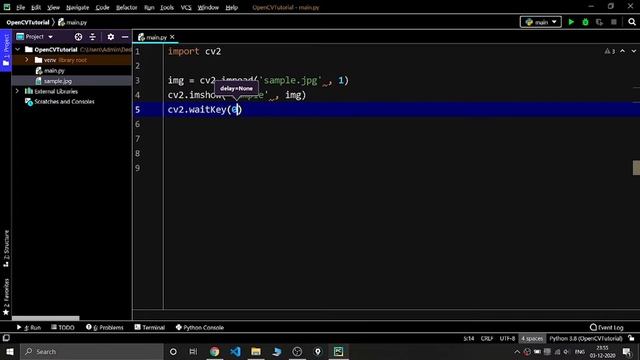Screen dimensions: 640x360
Task: Collapse all icon in Project panel header
Action: click(x=93, y=37)
